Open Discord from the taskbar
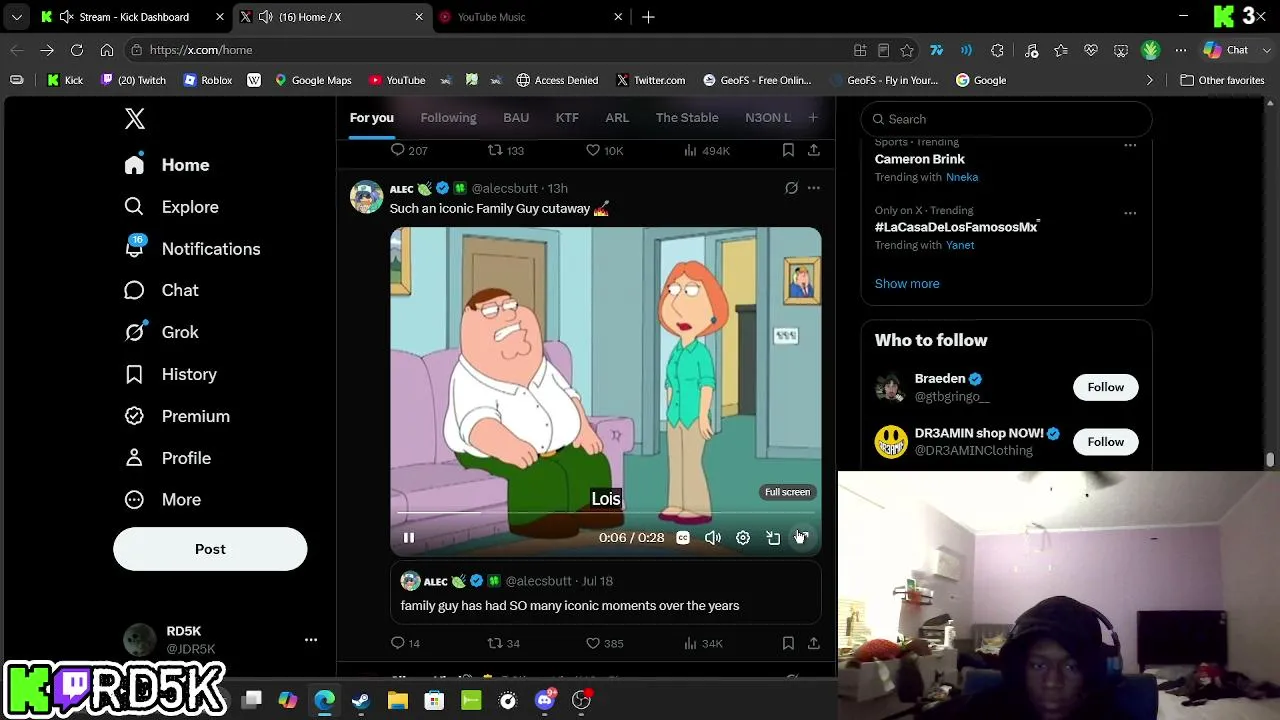Screen dimensions: 1280x720 (x=544, y=701)
